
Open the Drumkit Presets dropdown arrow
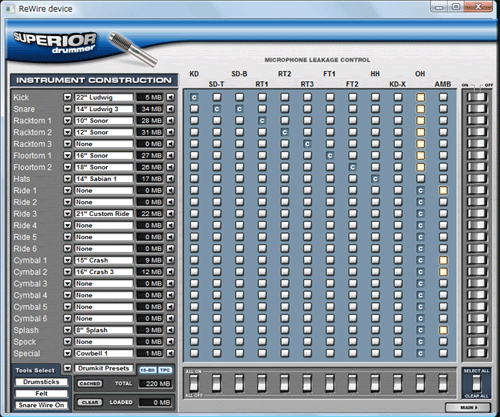[x=67, y=368]
